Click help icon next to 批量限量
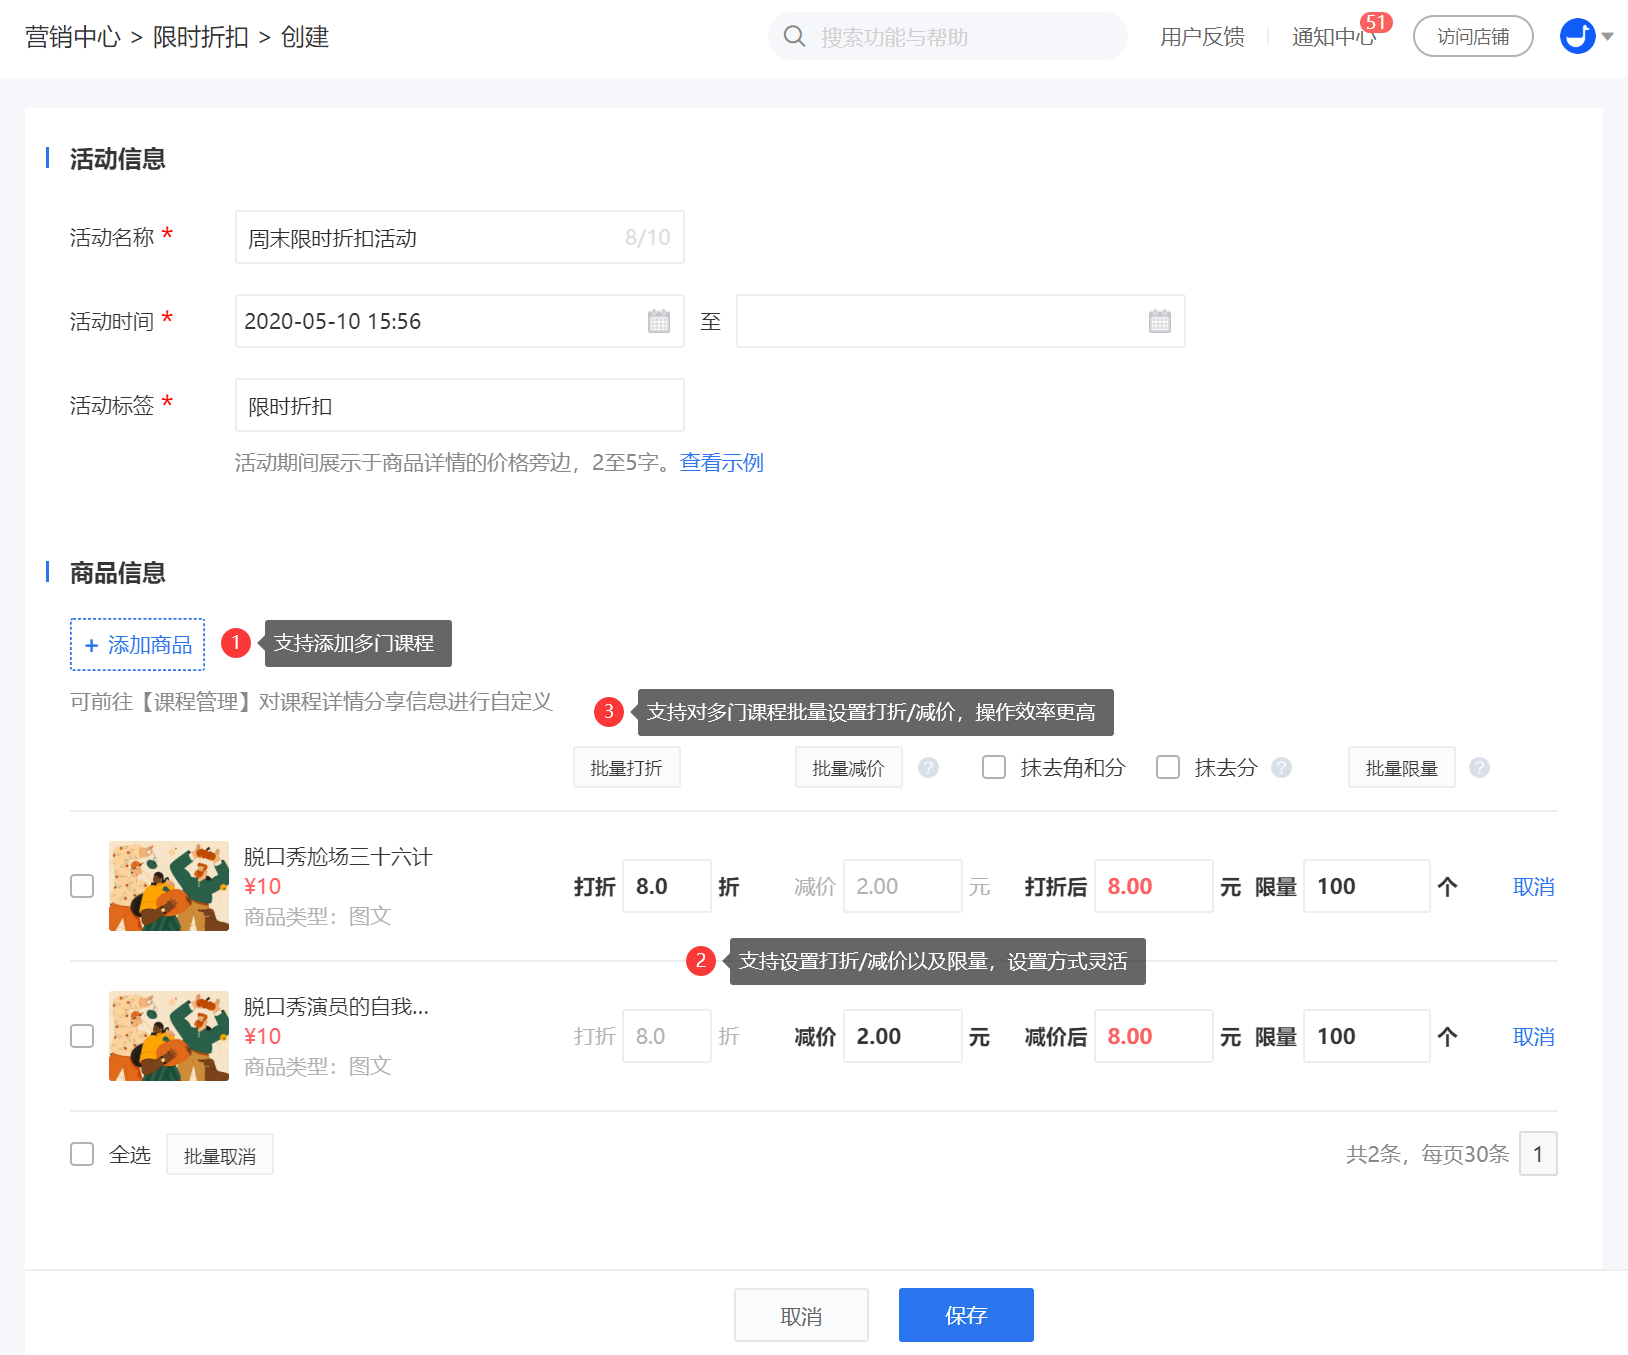 click(x=1479, y=767)
